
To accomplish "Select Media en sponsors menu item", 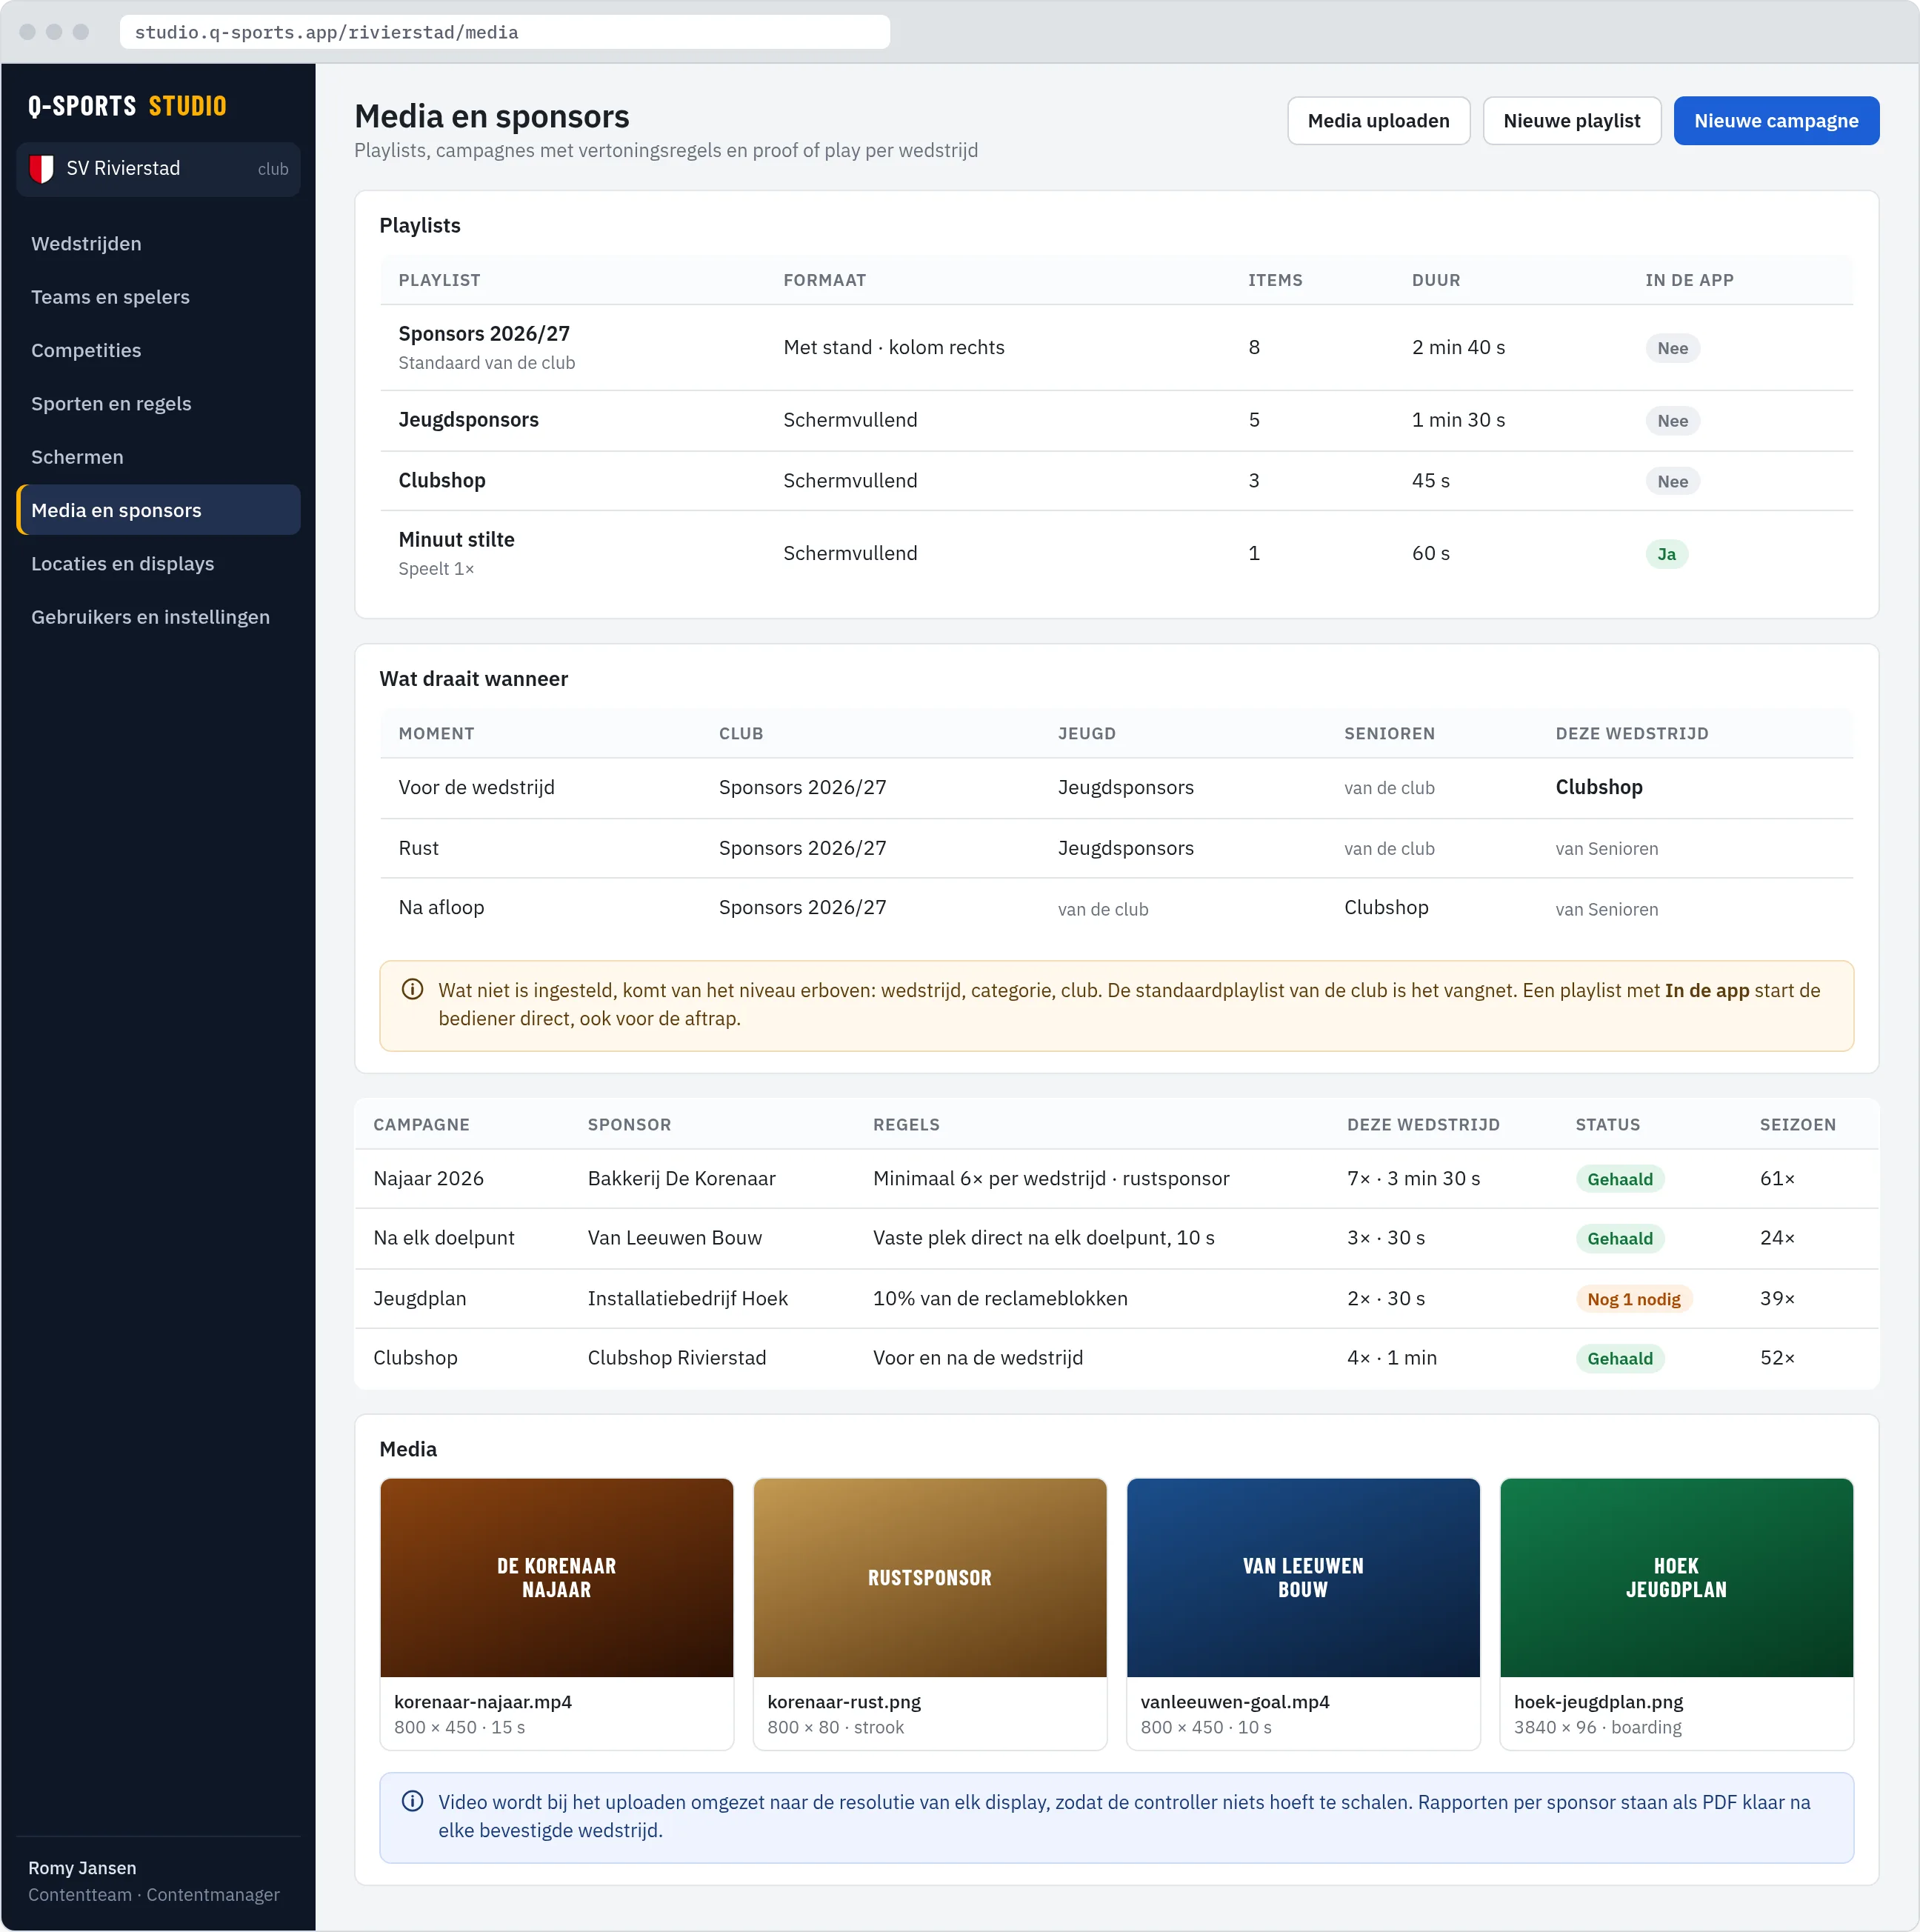I will tap(158, 510).
